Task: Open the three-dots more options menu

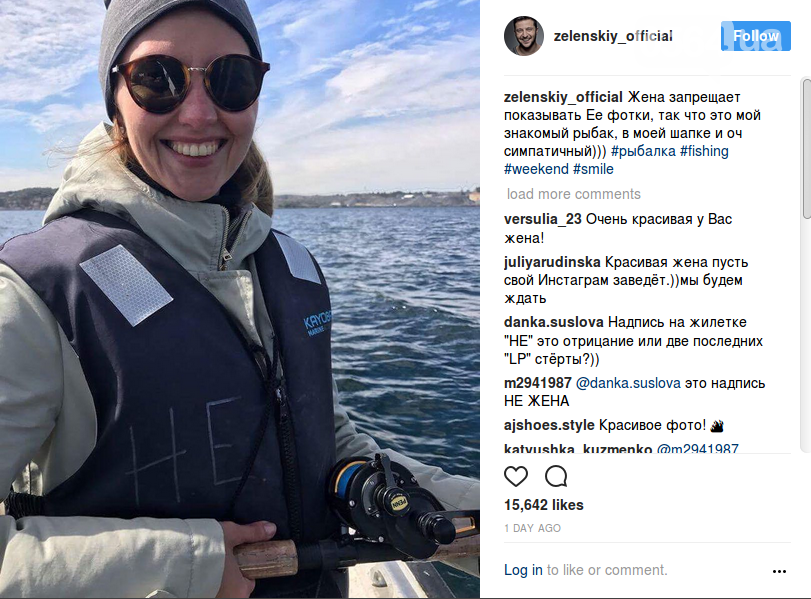Action: pos(779,571)
